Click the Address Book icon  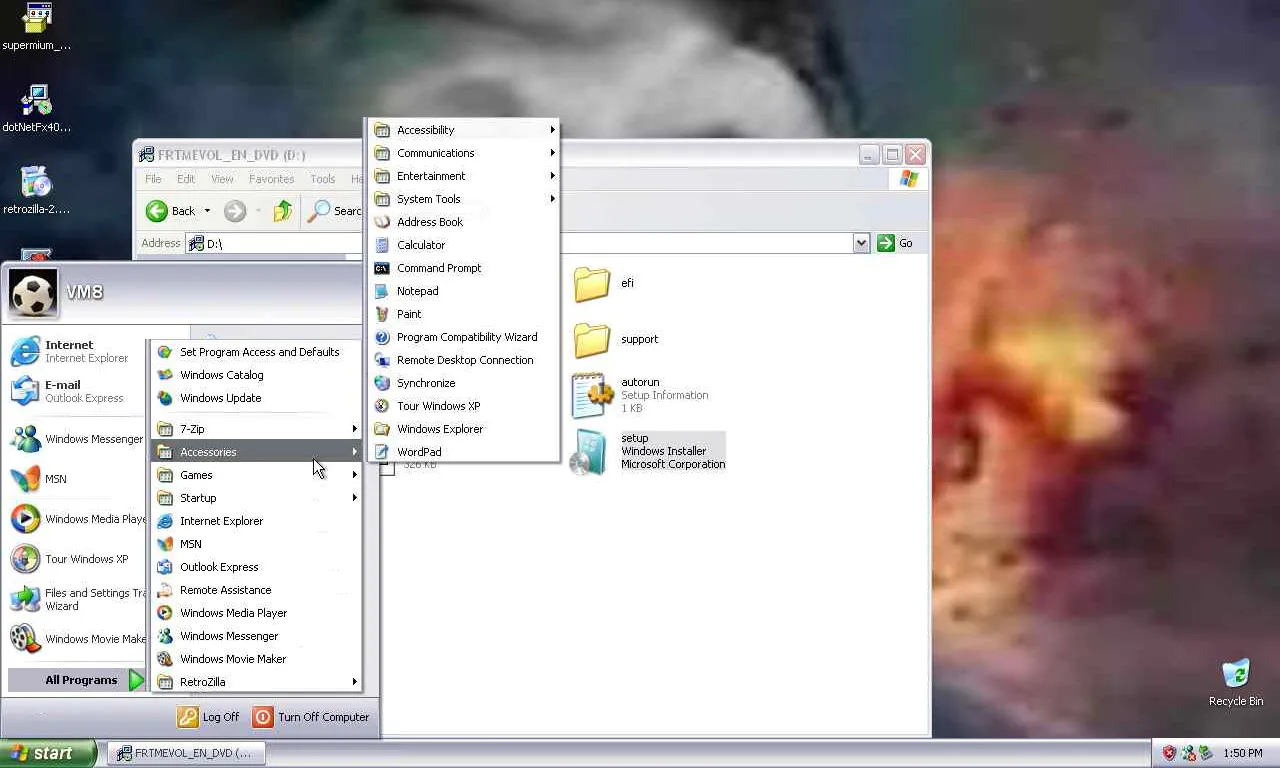pyautogui.click(x=382, y=222)
